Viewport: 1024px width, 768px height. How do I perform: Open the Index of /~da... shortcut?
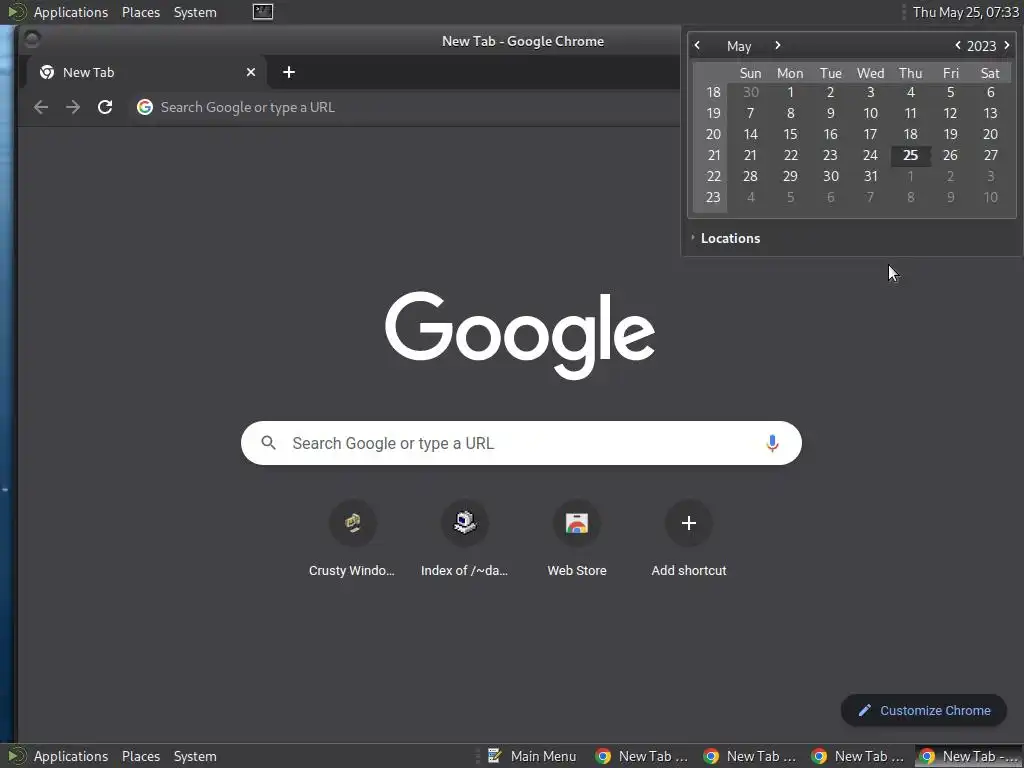click(464, 539)
